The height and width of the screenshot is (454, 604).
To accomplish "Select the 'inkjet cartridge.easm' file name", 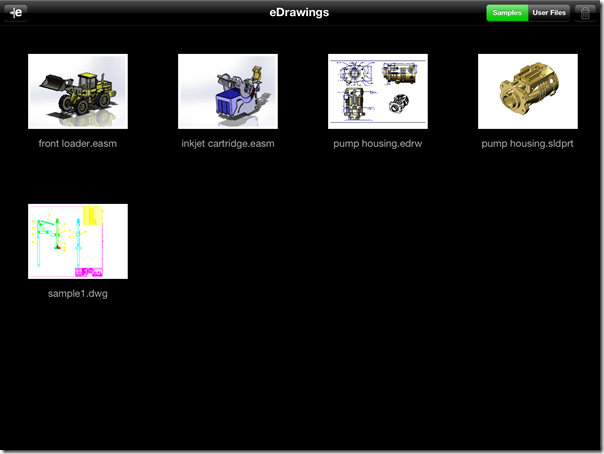I will click(x=228, y=144).
